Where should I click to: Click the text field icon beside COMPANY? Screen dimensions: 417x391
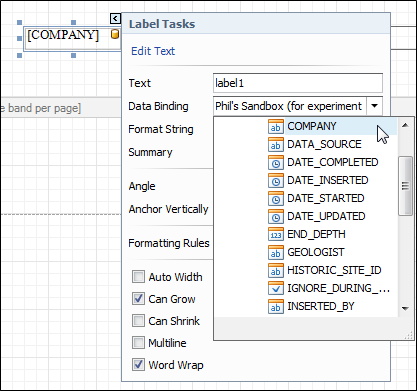click(x=276, y=127)
